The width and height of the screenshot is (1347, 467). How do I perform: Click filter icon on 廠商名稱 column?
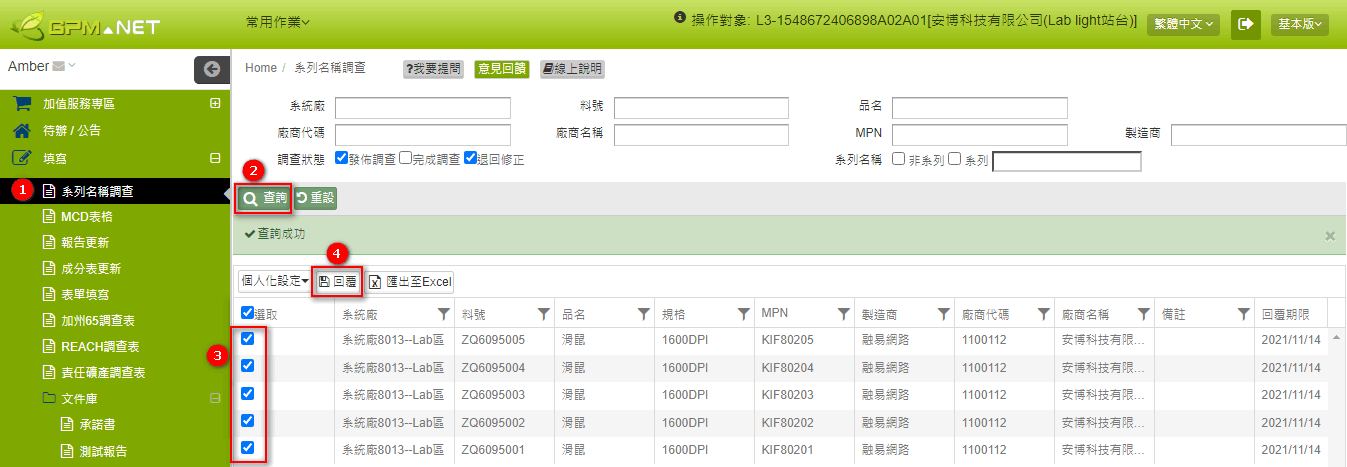coord(1143,314)
